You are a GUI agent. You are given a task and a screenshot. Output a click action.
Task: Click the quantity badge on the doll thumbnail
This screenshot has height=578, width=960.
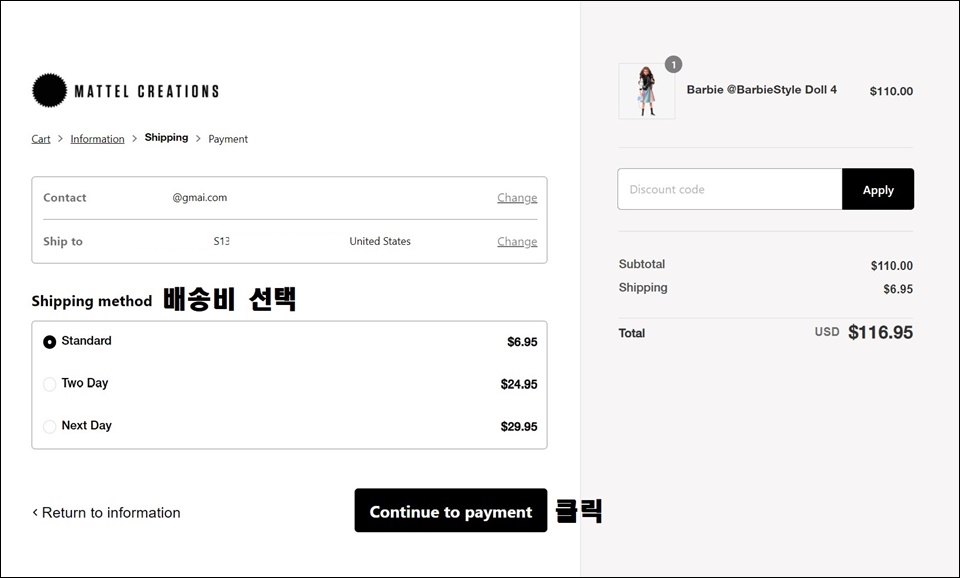point(673,64)
